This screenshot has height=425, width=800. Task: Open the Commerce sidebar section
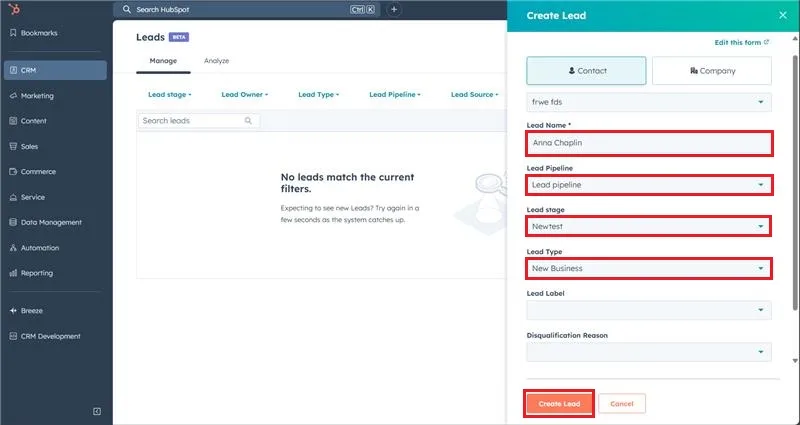[38, 171]
